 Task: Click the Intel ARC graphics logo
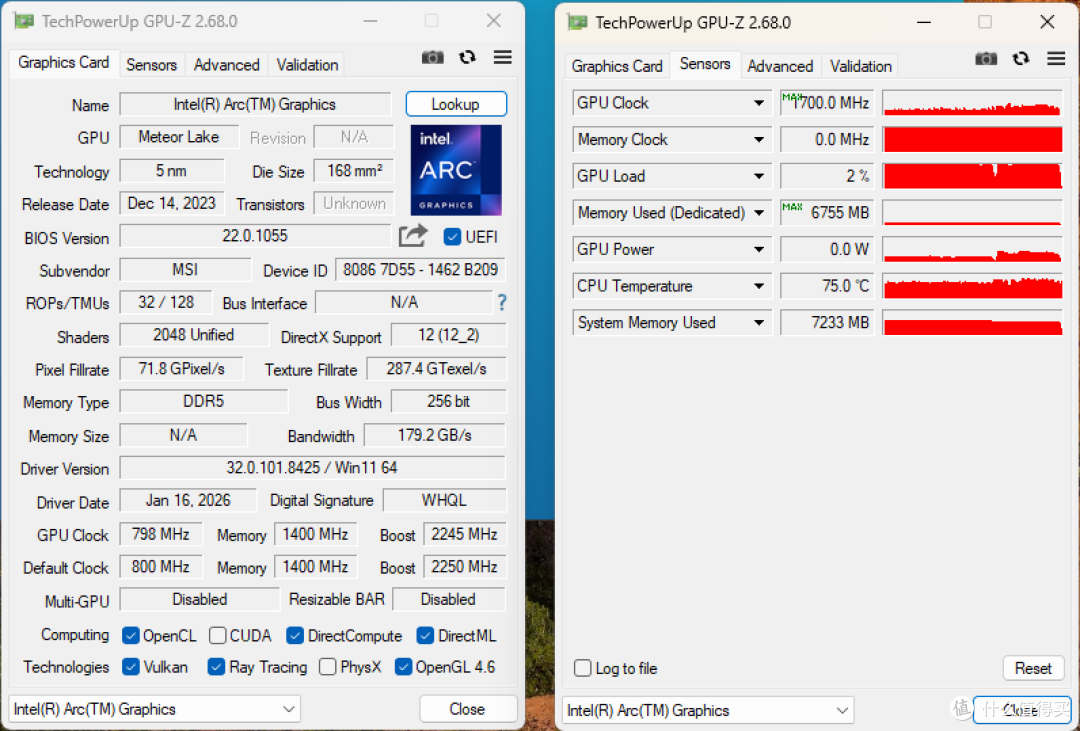click(456, 170)
